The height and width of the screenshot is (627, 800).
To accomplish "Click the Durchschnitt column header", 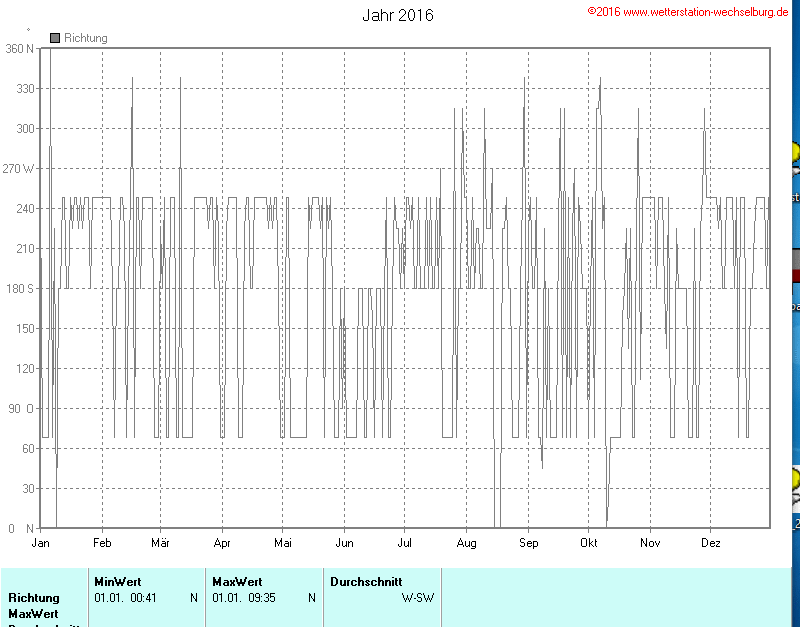I will [x=366, y=582].
